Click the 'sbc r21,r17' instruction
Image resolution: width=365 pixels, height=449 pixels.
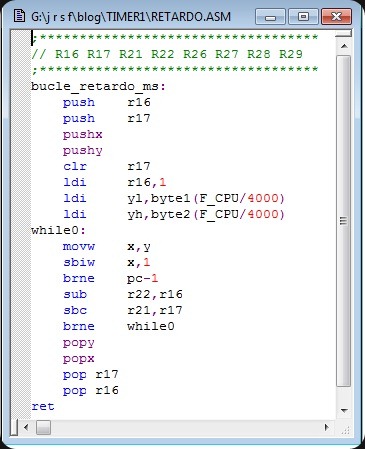click(123, 310)
